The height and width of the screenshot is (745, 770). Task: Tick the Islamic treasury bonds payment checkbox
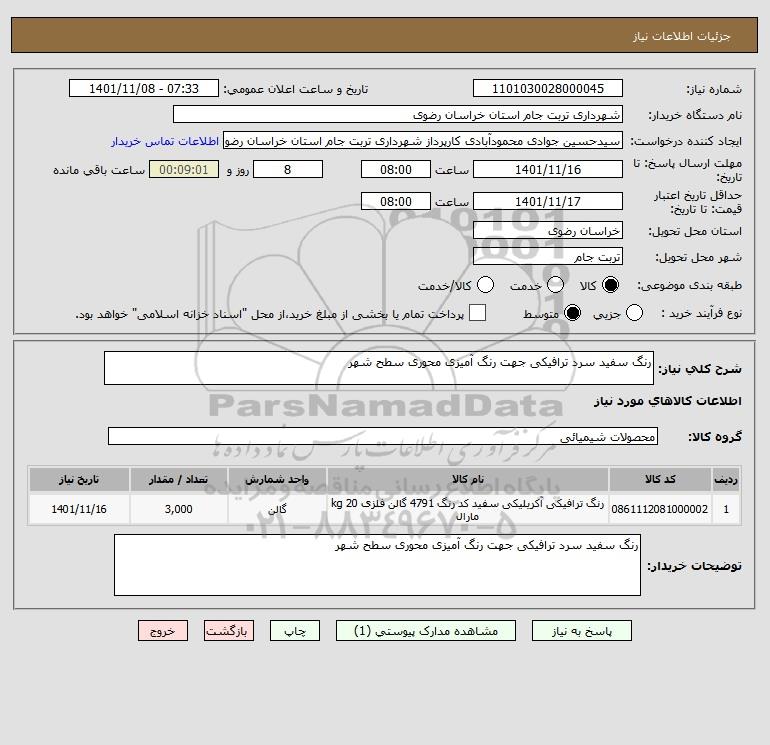[477, 313]
